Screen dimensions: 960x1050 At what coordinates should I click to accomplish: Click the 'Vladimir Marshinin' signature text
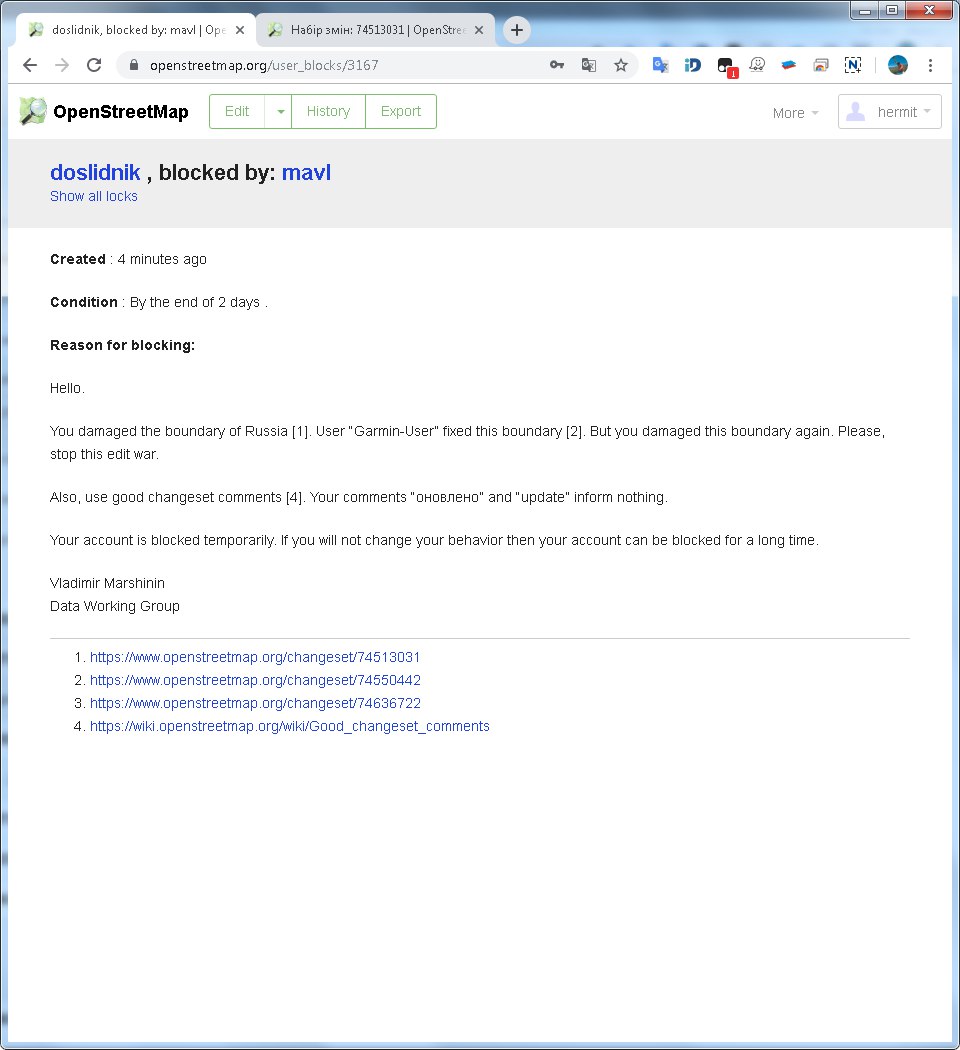[x=107, y=583]
